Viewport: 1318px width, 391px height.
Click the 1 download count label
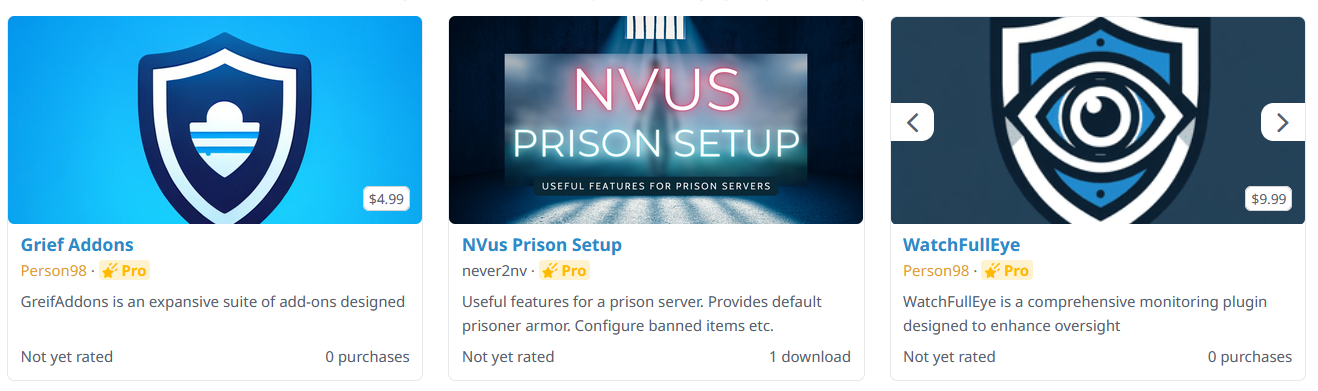pos(810,357)
